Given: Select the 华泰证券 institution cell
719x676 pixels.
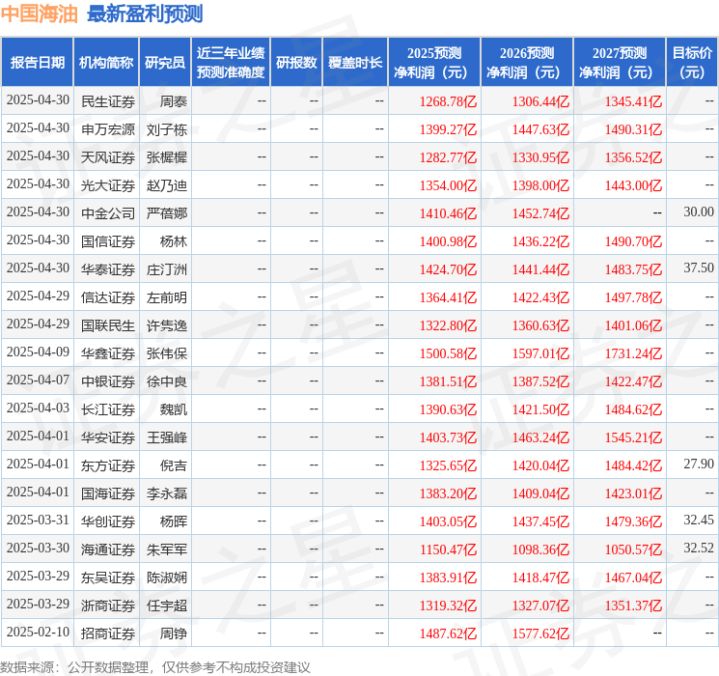Looking at the screenshot, I should (x=108, y=269).
